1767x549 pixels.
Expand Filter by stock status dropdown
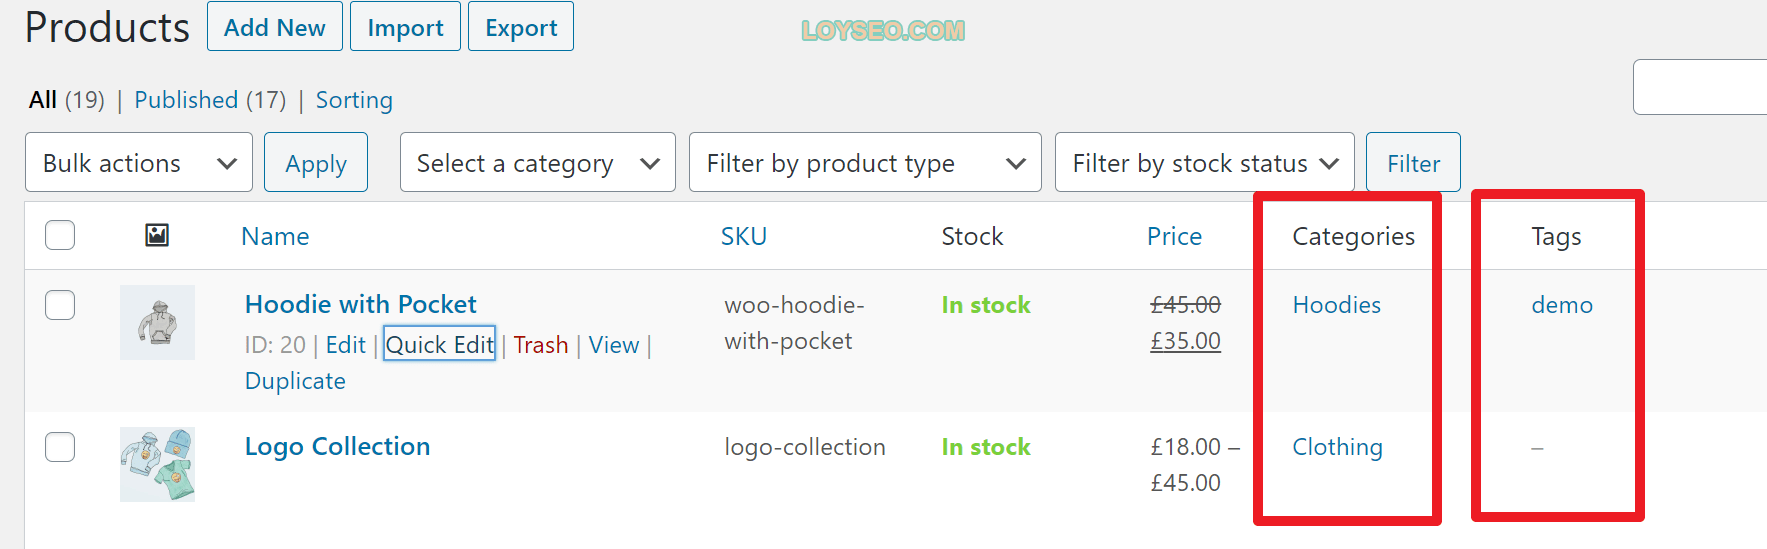1204,162
